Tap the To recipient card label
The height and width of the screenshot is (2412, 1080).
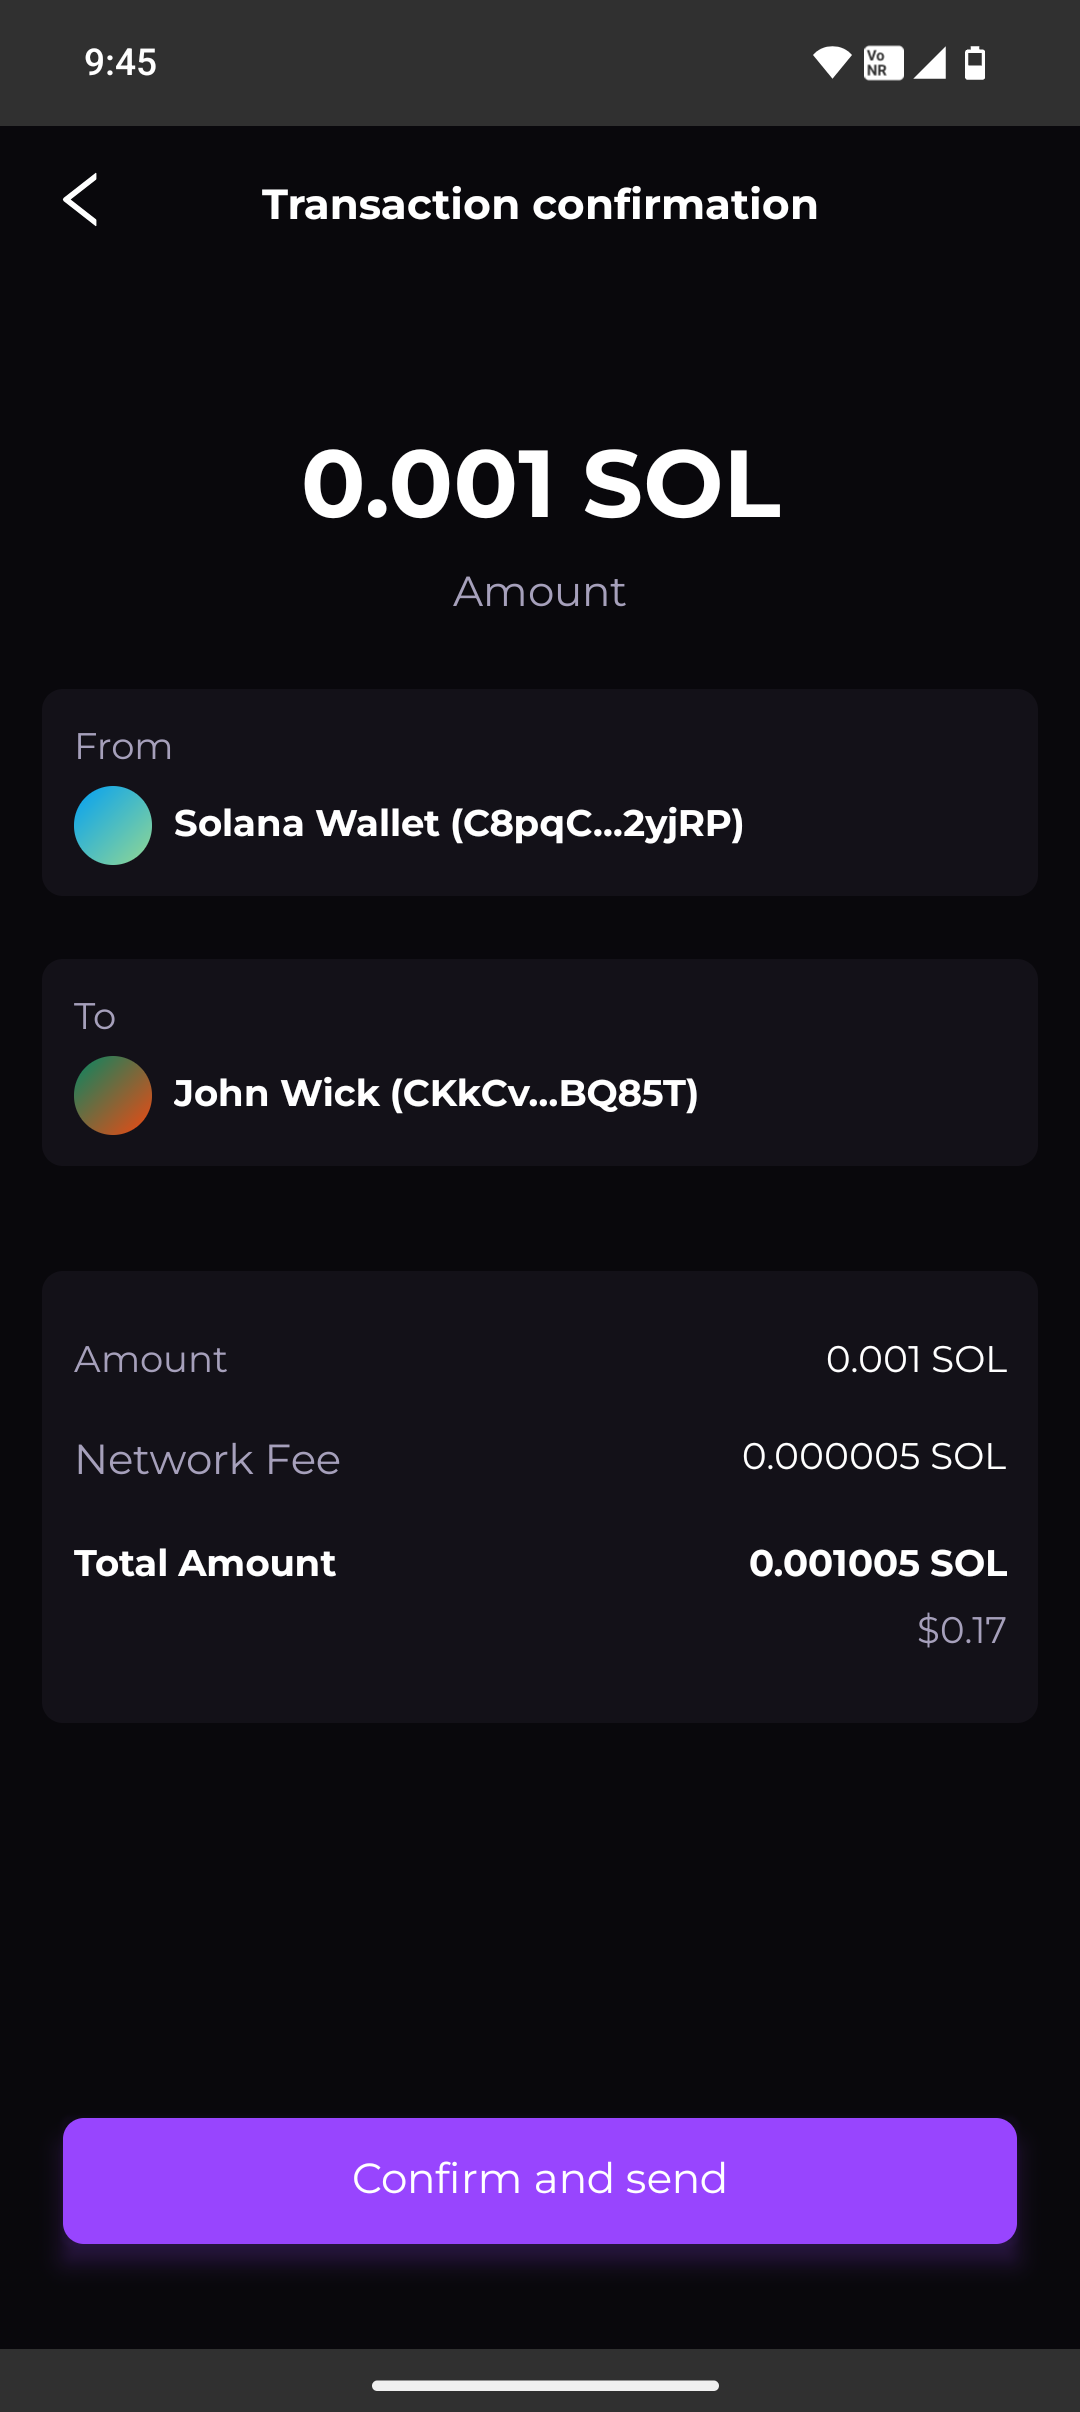[95, 1017]
